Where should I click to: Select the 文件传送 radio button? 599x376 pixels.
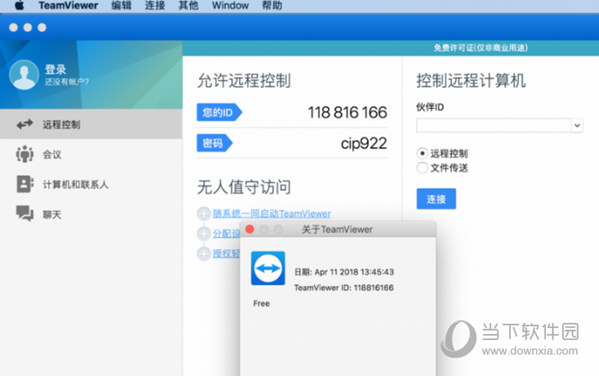(422, 167)
